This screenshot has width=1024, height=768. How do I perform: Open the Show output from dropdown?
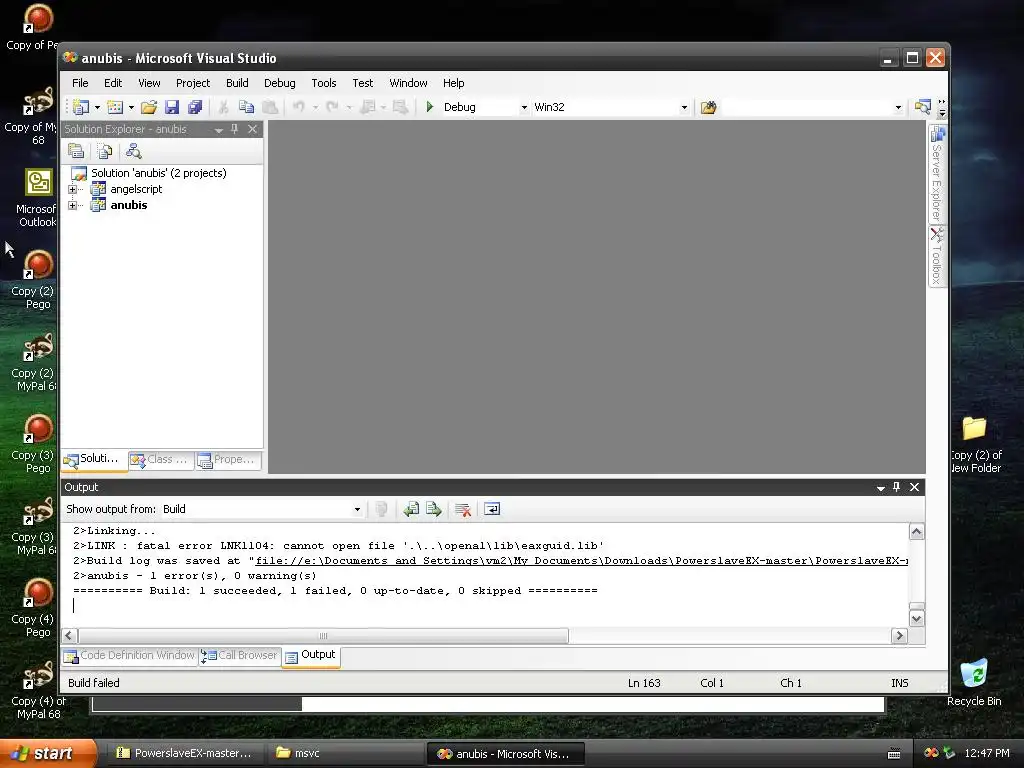(357, 509)
